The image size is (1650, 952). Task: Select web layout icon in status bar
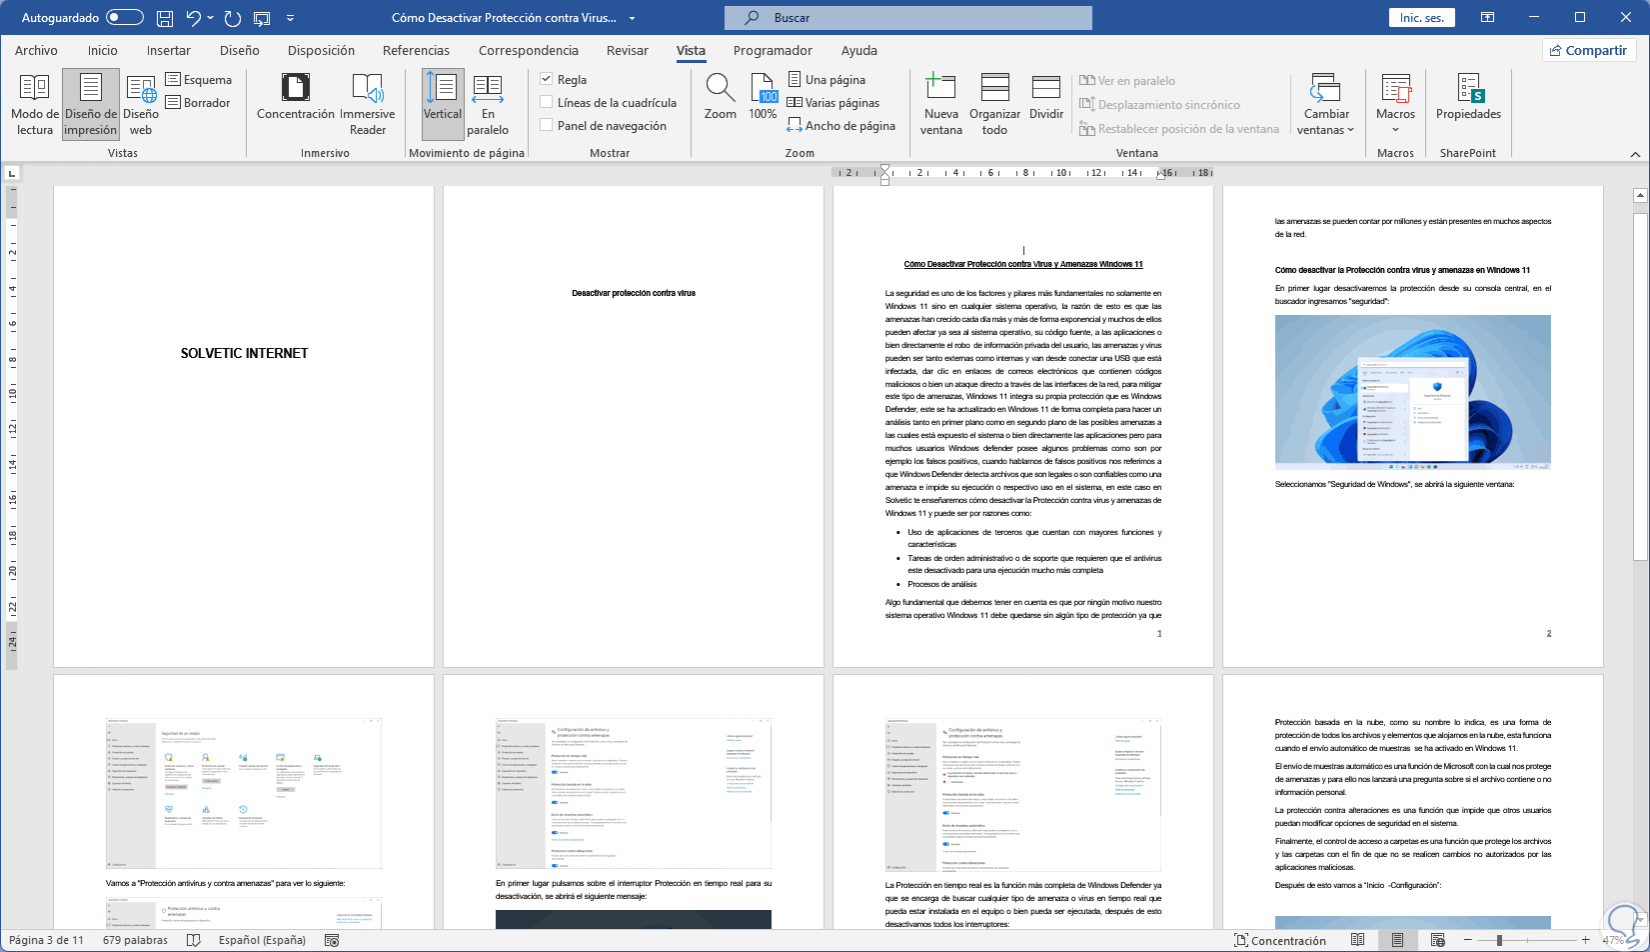tap(1437, 940)
